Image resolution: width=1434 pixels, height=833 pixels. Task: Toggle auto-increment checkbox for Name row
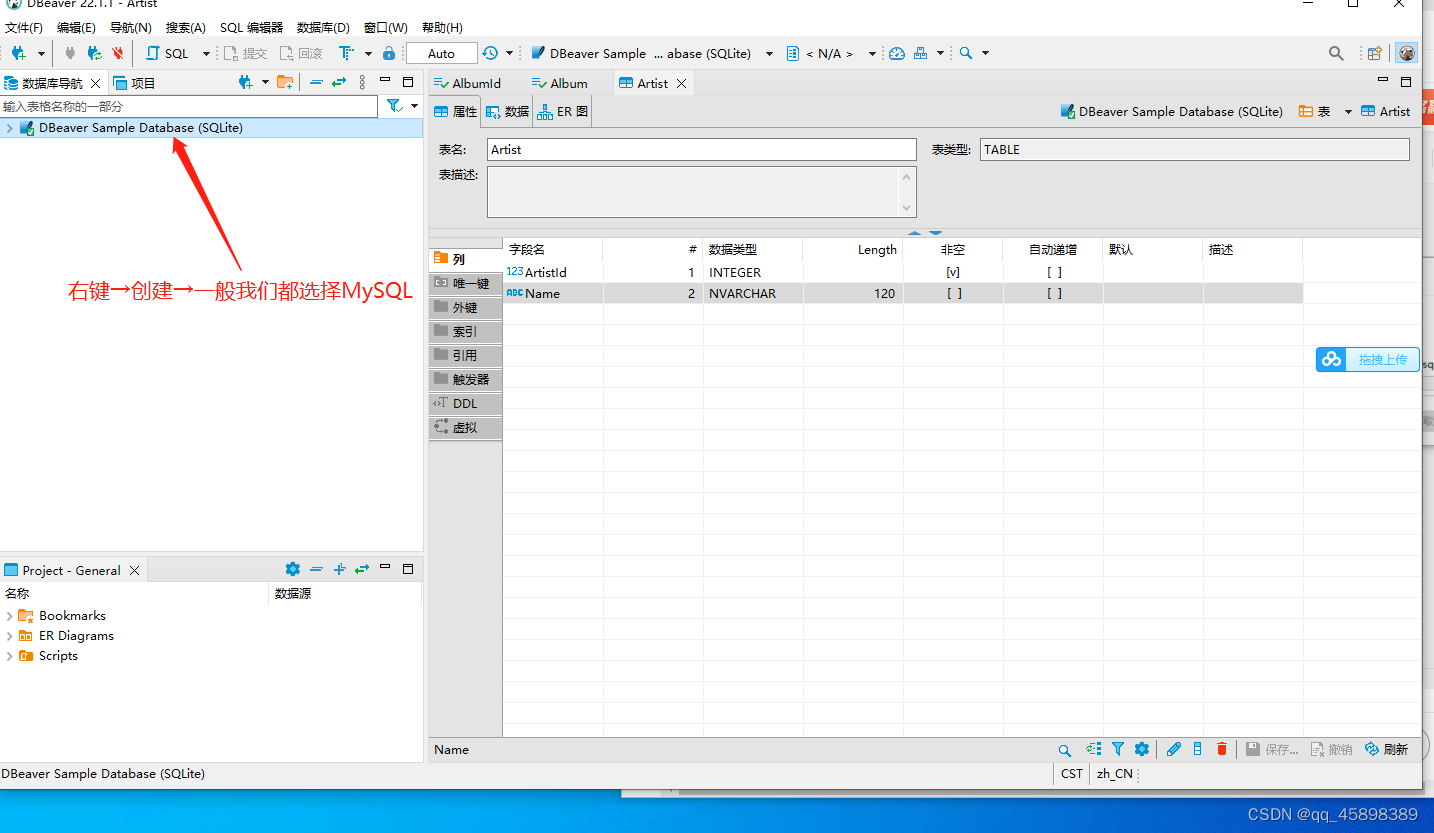tap(1054, 293)
